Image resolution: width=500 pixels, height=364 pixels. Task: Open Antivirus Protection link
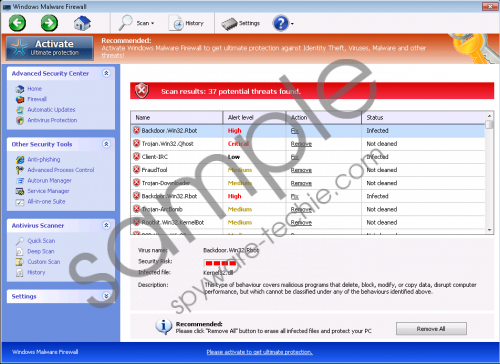click(52, 120)
